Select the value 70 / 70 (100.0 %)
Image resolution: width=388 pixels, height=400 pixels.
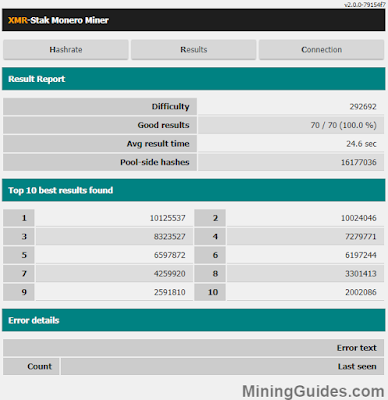(x=343, y=125)
